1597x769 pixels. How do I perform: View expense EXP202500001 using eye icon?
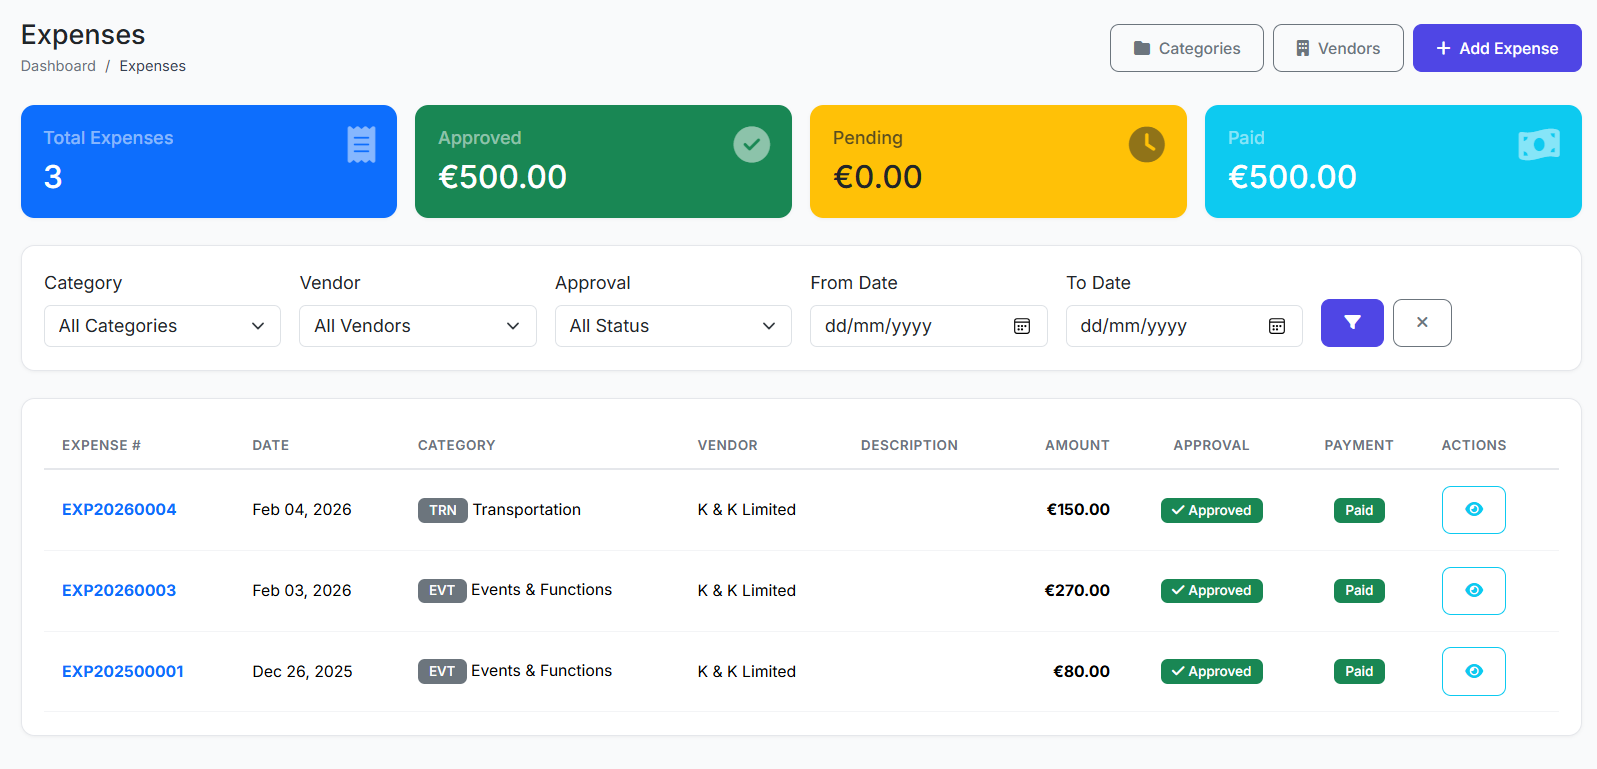1472,672
